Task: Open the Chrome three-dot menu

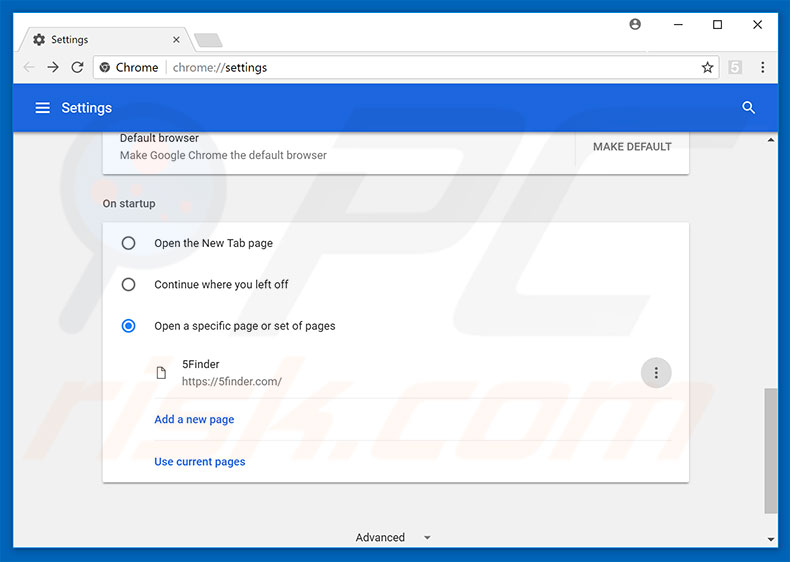Action: tap(763, 67)
